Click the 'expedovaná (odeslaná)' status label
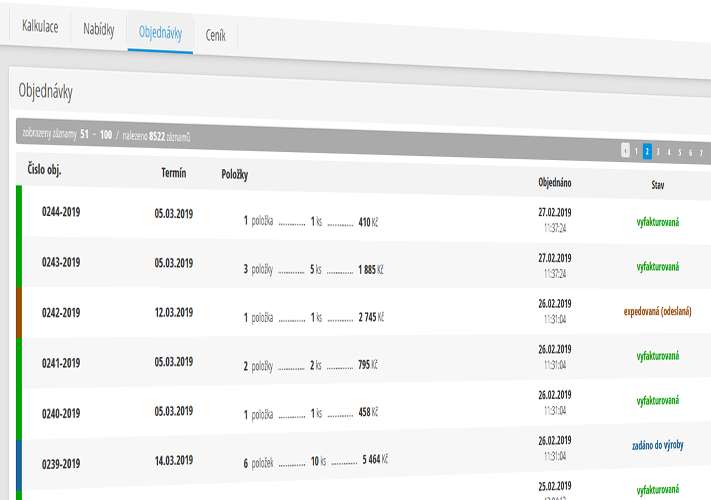 tap(657, 311)
